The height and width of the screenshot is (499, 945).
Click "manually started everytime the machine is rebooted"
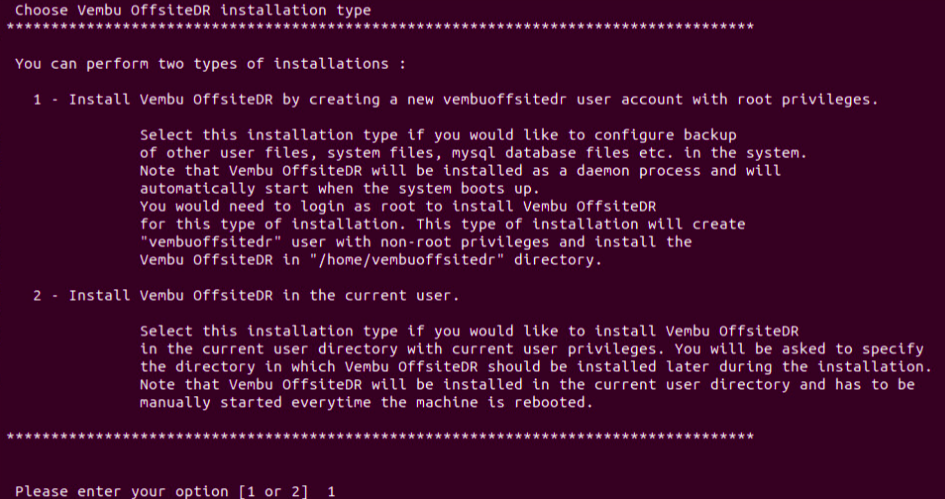point(366,402)
